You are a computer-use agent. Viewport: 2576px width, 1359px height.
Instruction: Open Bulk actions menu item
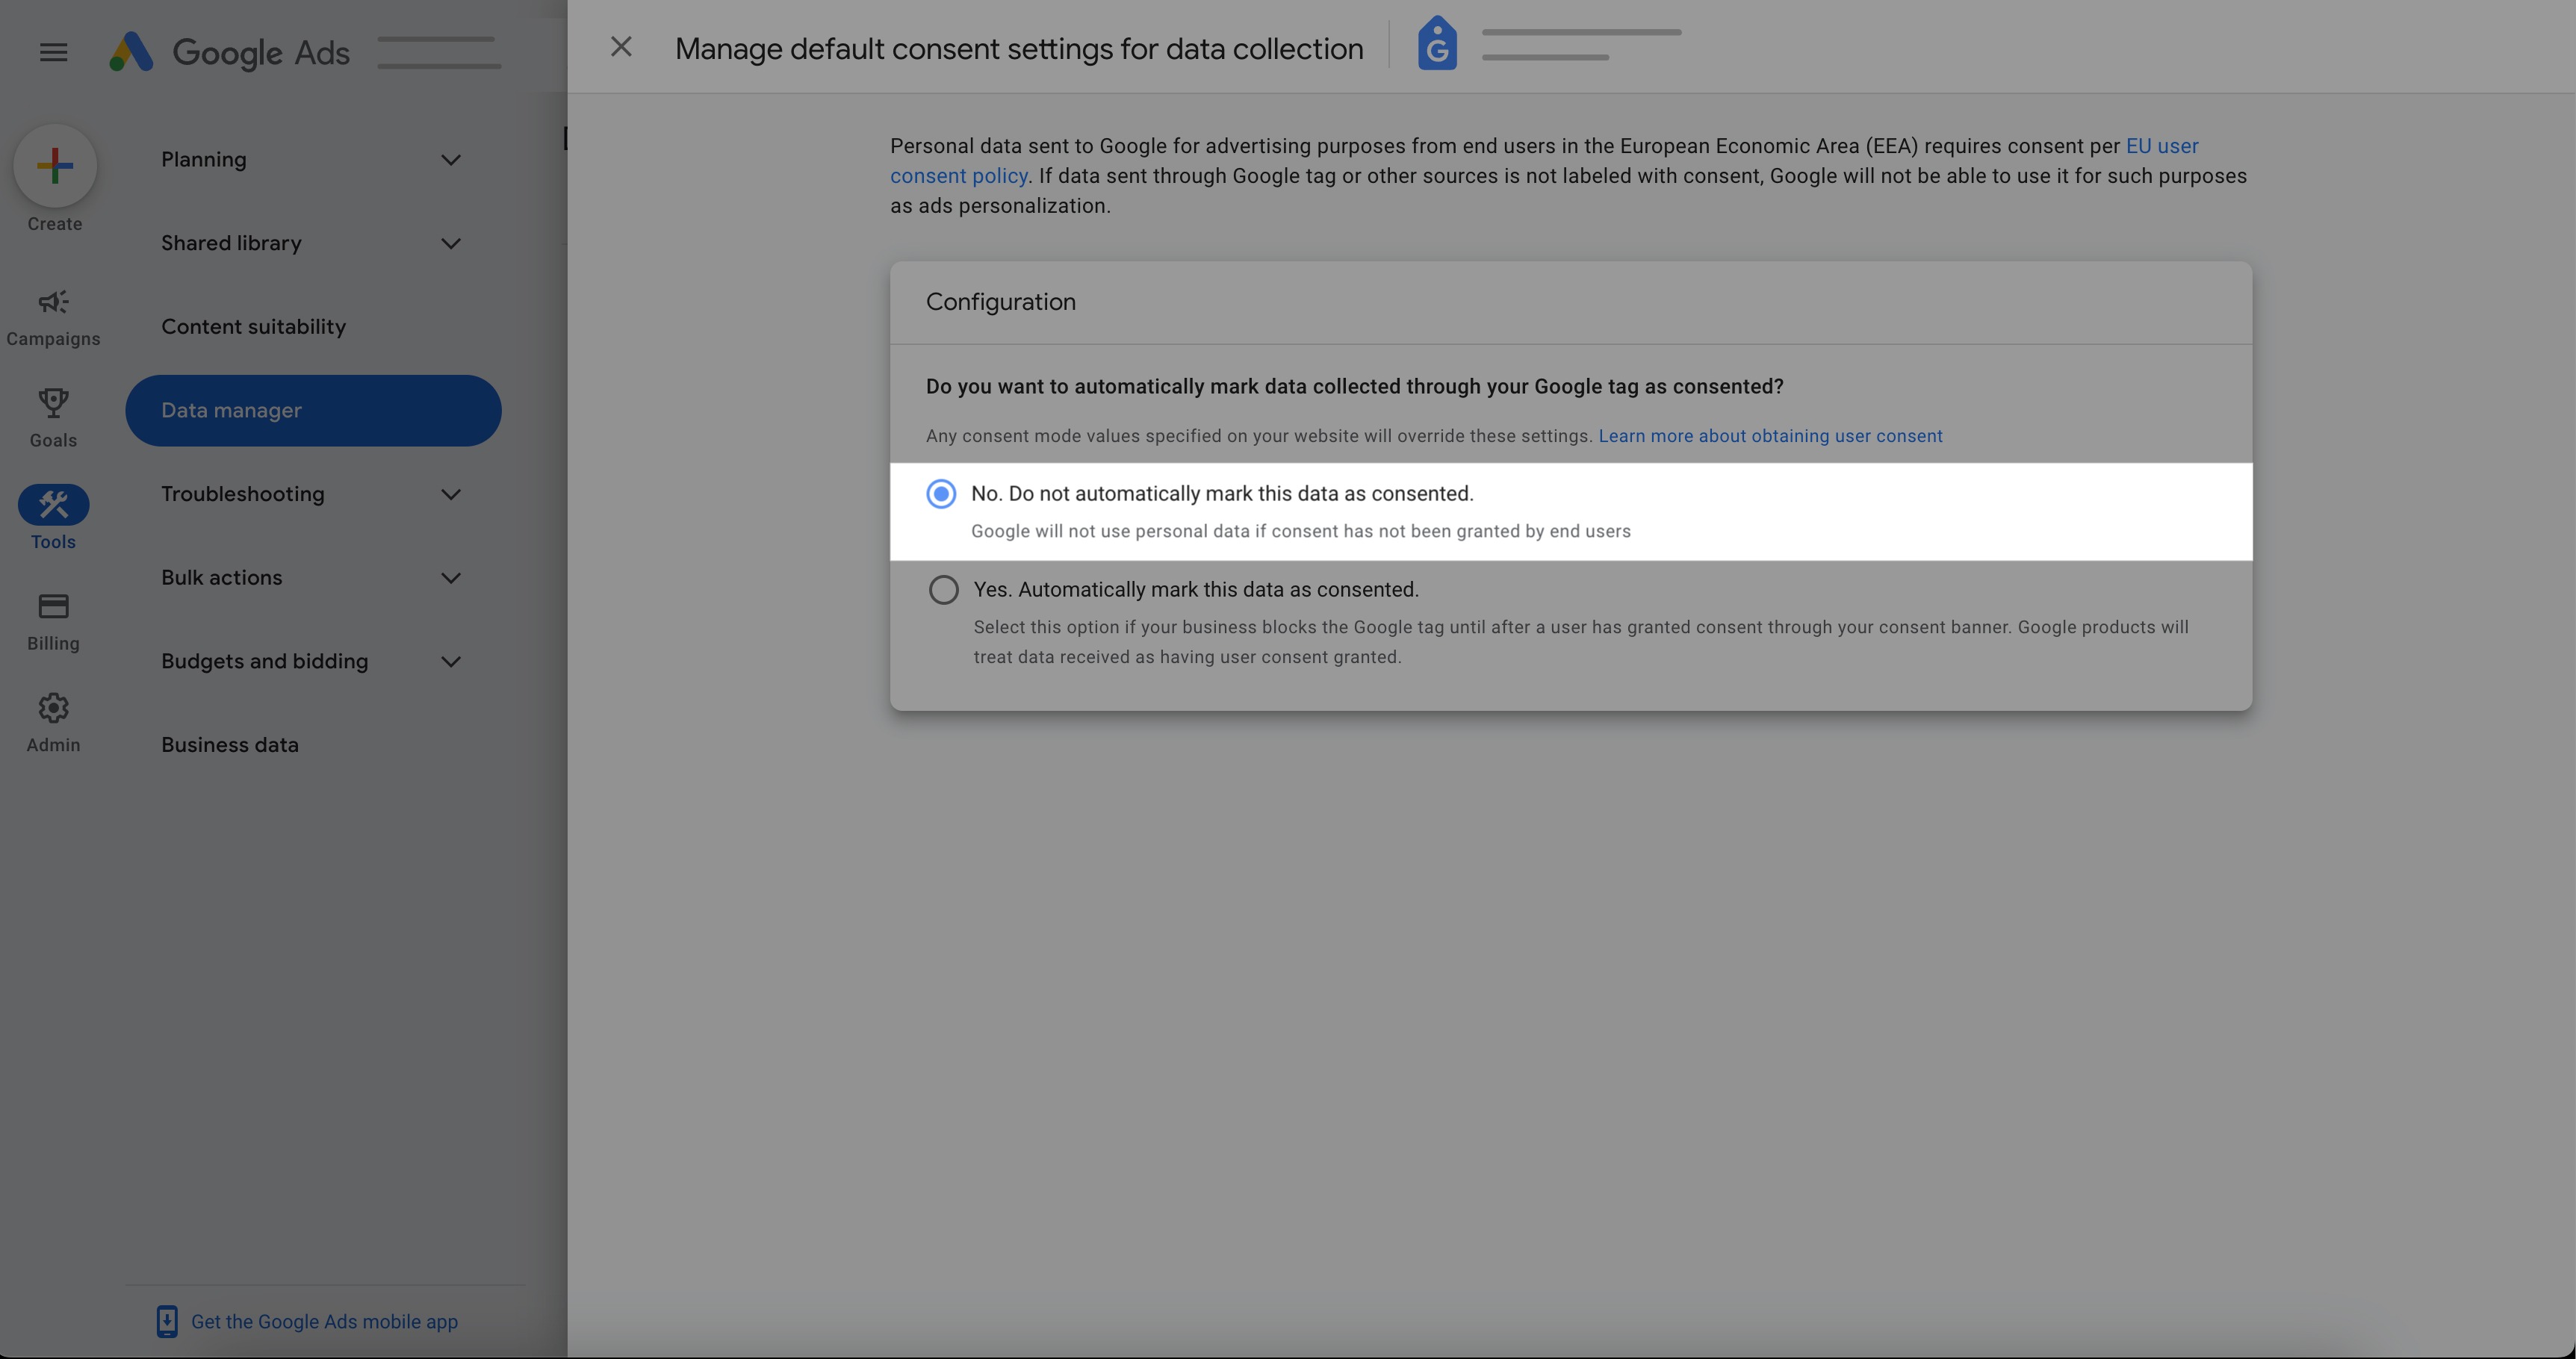tap(313, 578)
